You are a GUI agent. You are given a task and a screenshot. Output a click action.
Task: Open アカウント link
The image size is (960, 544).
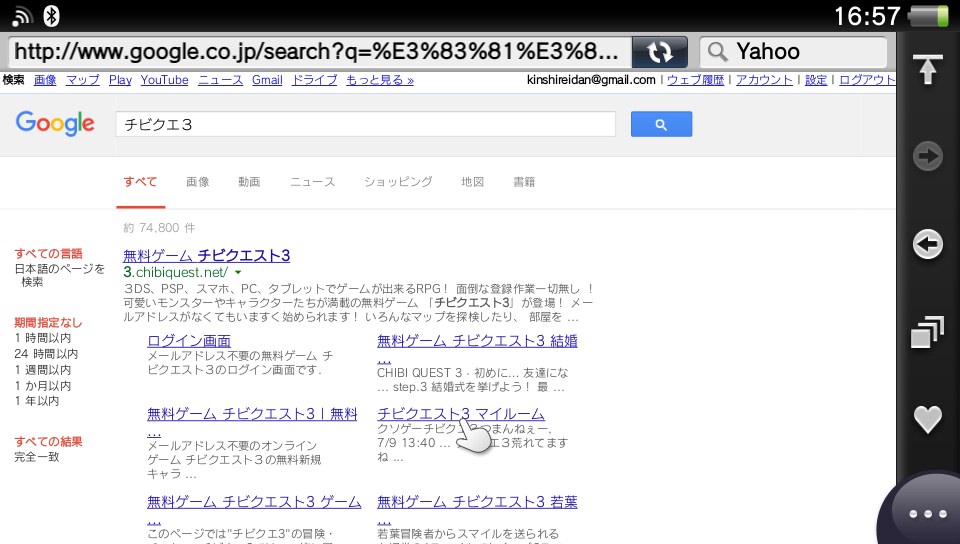[764, 80]
